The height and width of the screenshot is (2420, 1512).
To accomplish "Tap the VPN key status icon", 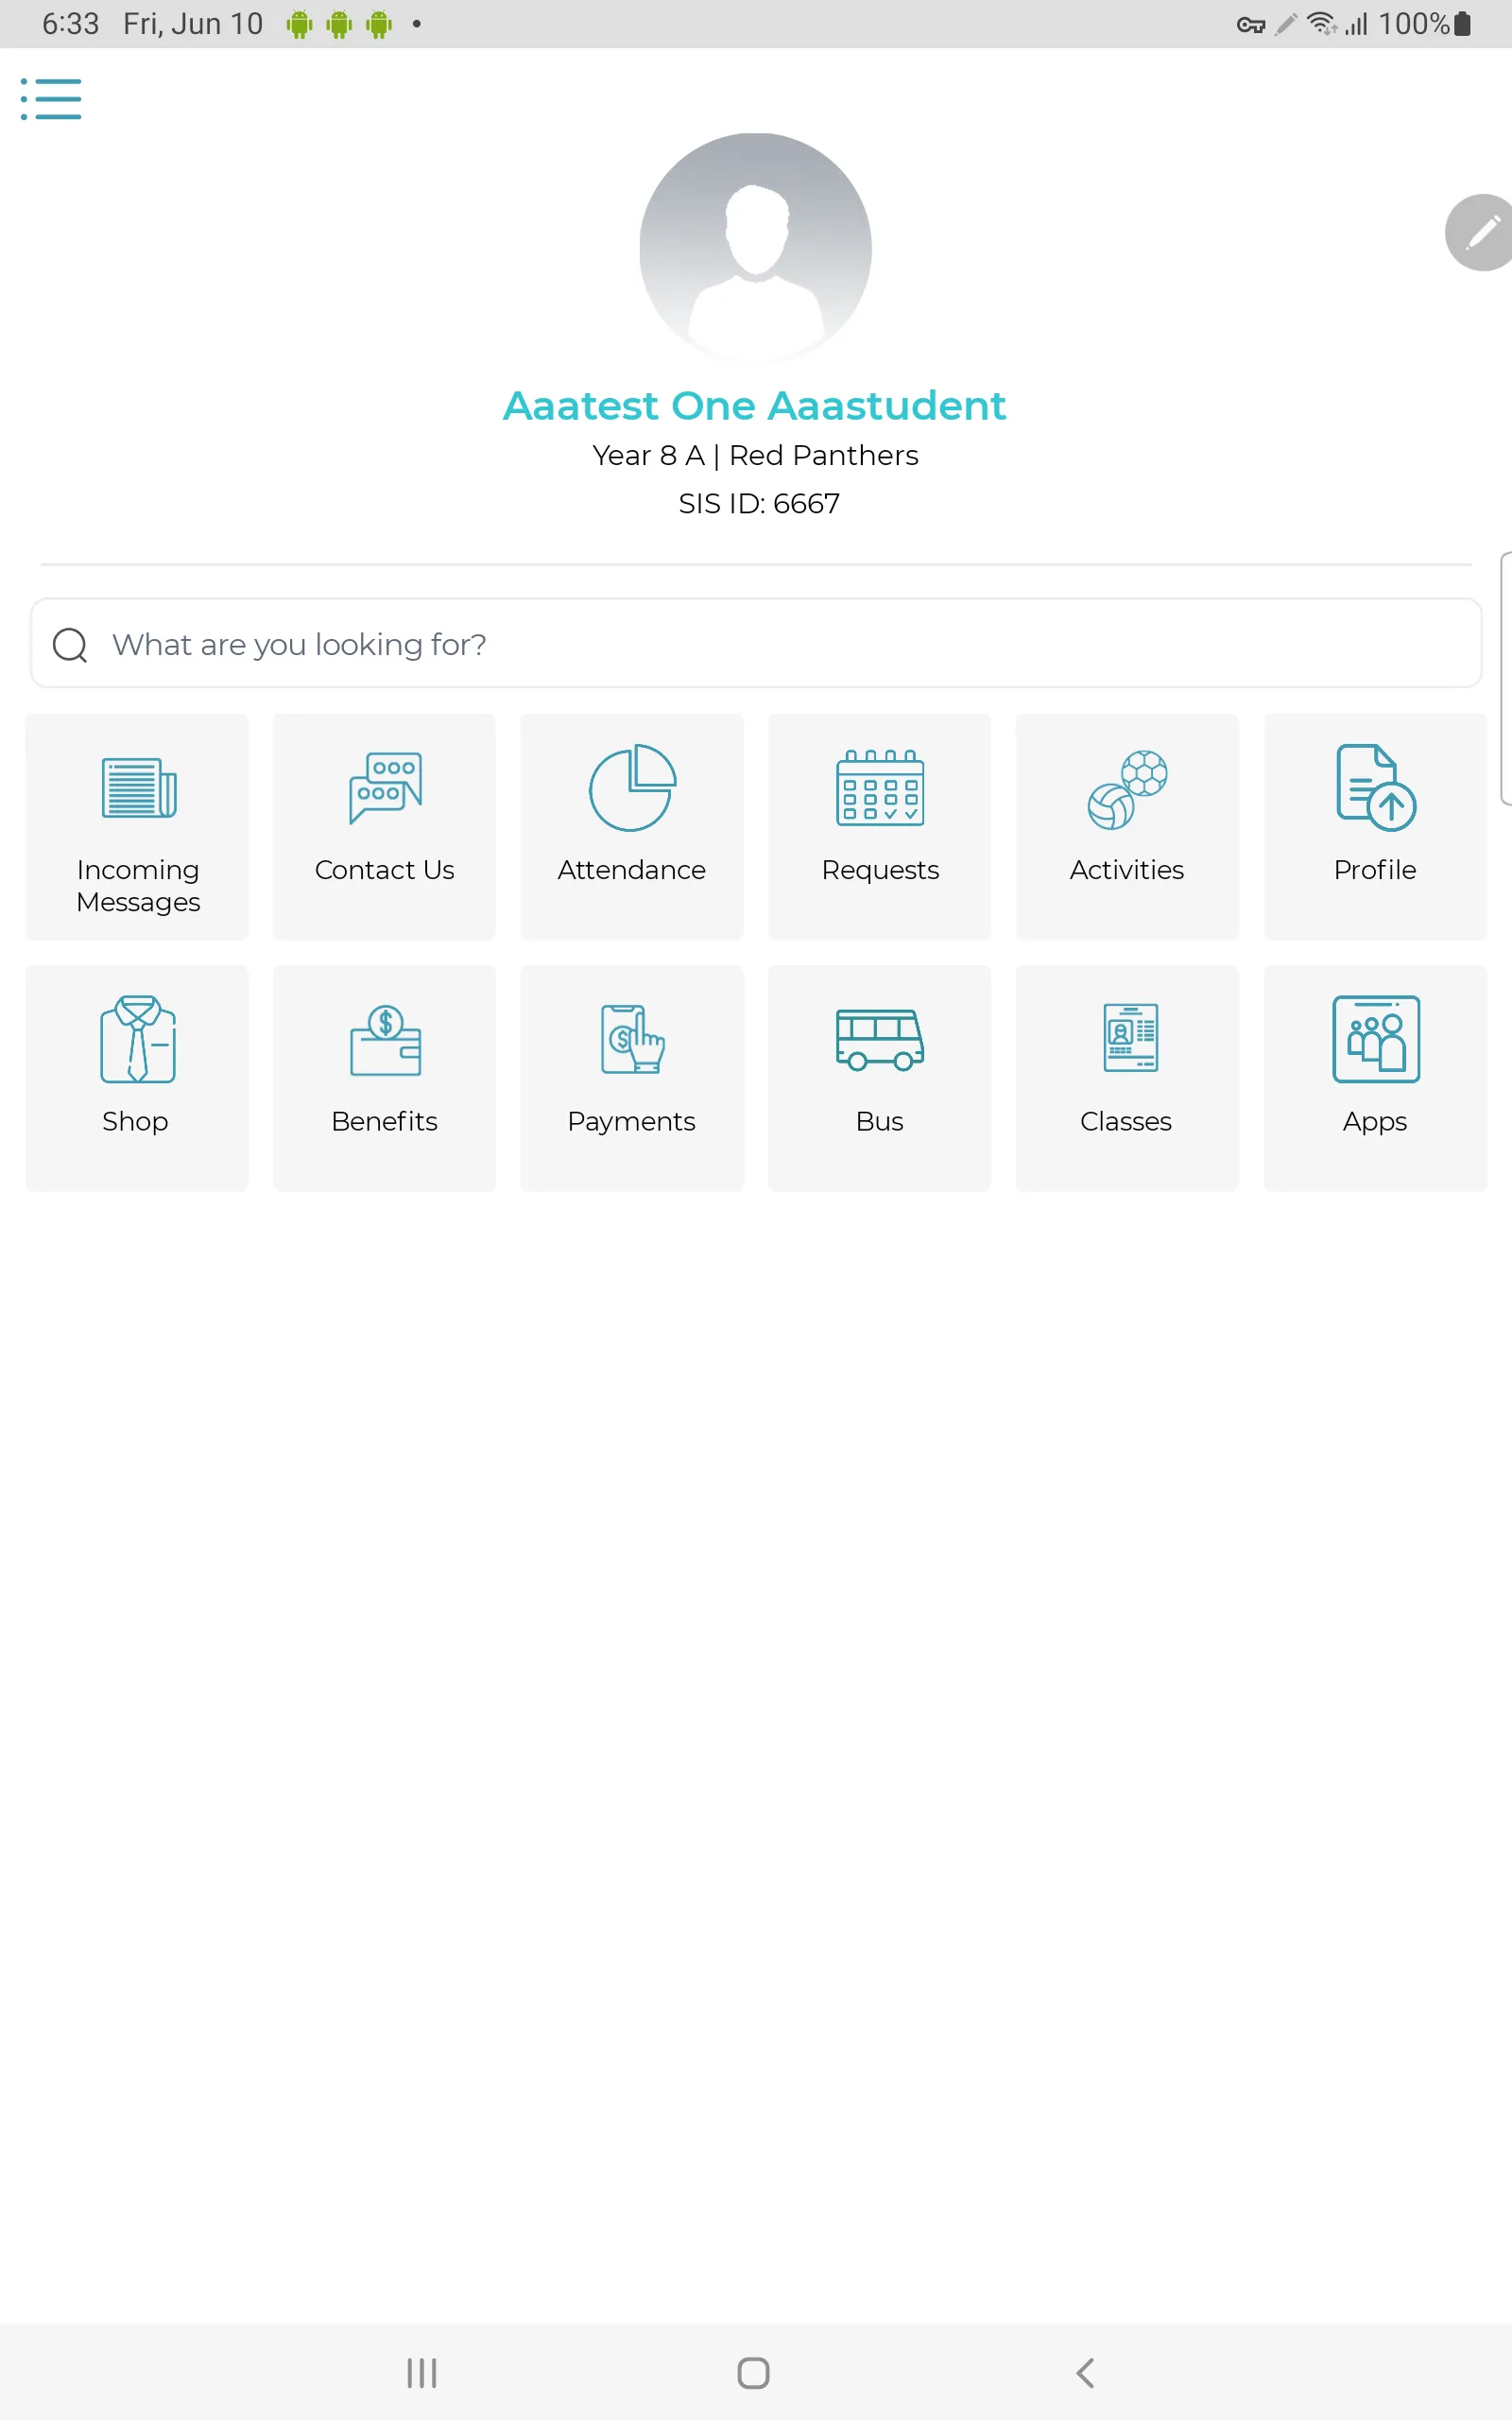I will pos(1251,25).
